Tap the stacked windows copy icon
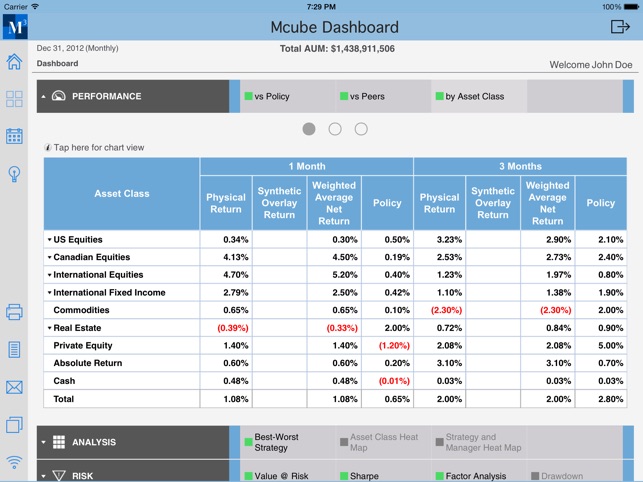The image size is (643, 482). (14, 425)
